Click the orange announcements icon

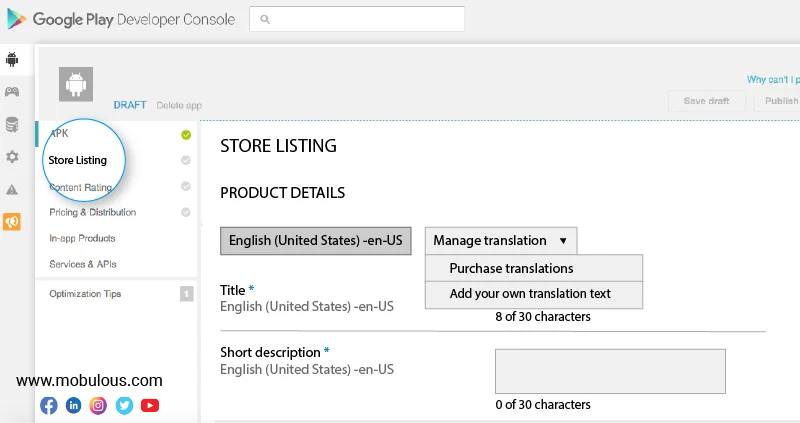12,221
